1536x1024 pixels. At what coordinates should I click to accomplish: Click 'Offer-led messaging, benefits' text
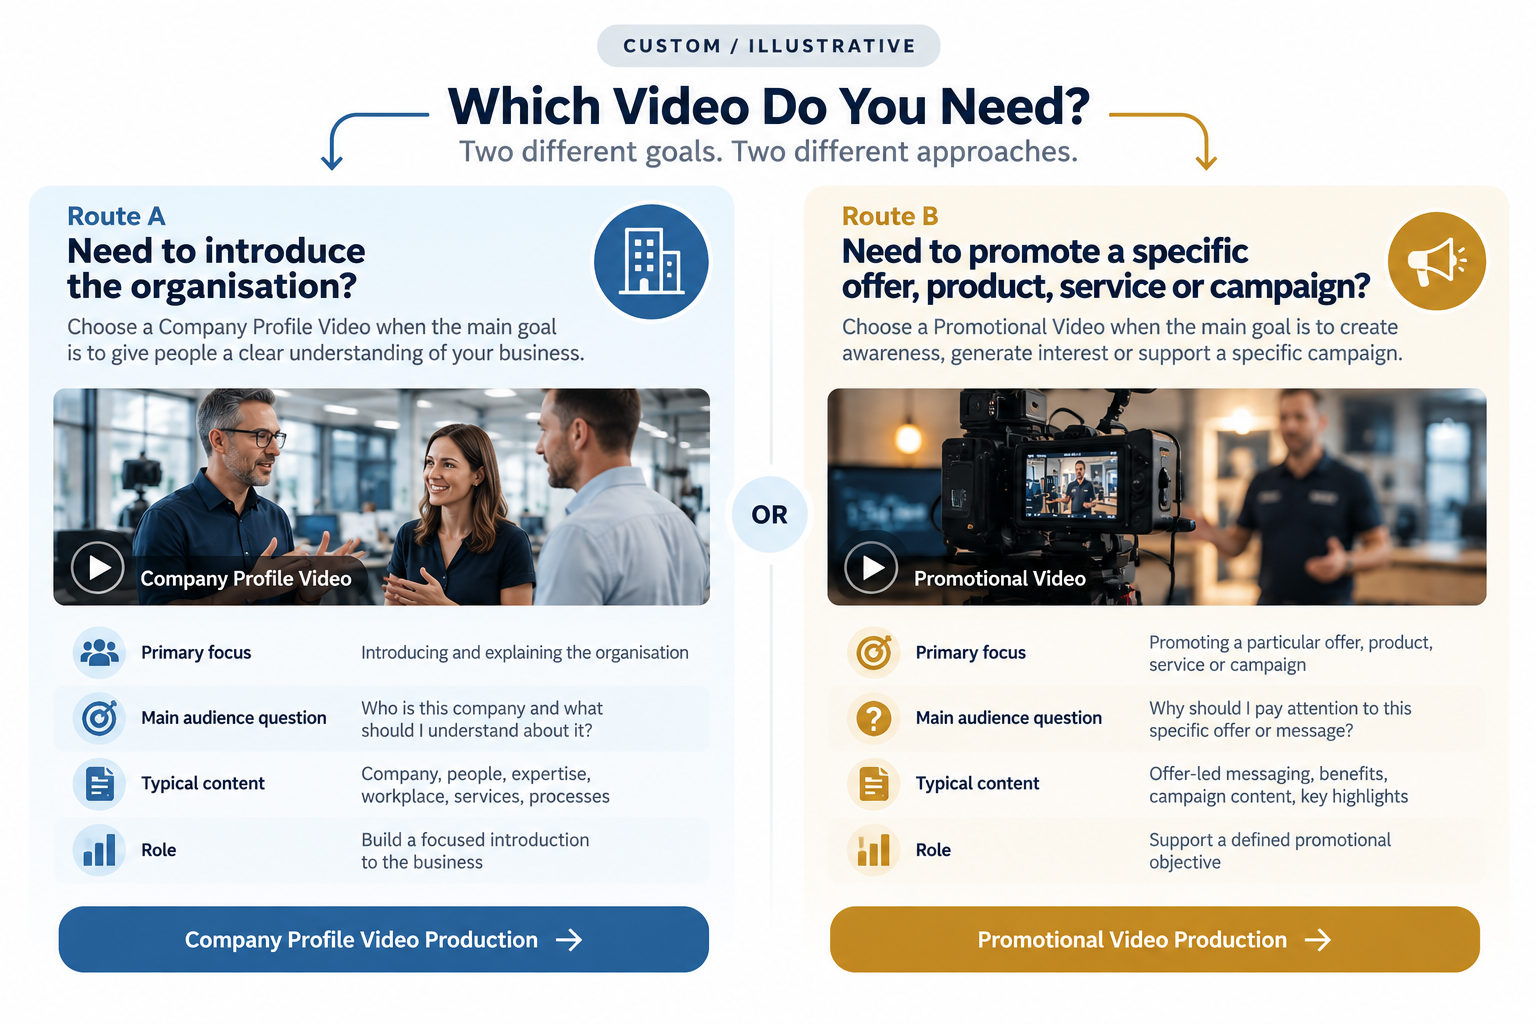1279,785
